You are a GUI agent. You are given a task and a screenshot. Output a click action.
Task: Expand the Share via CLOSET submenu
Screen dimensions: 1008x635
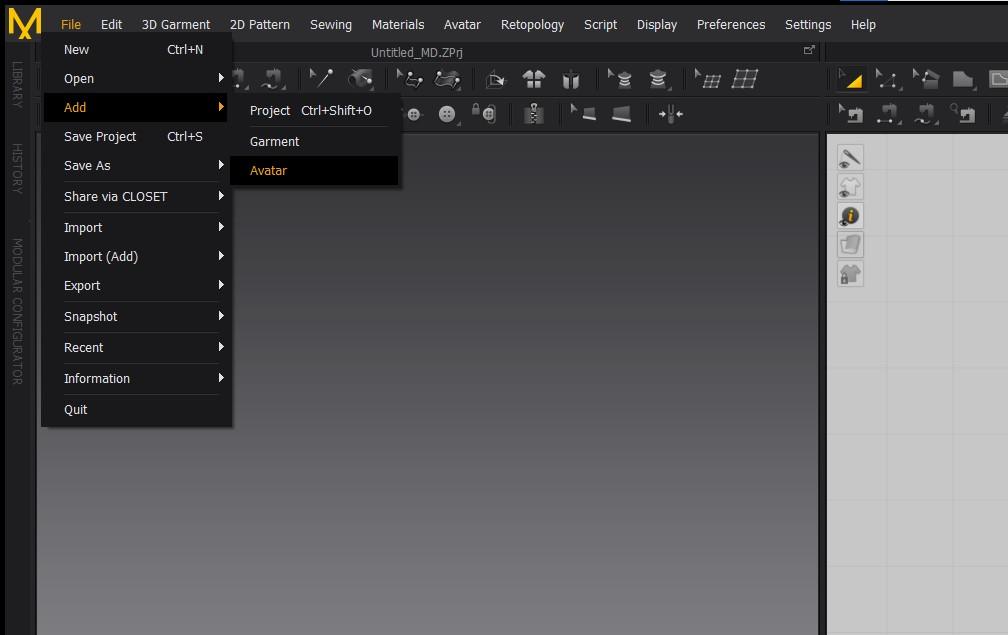point(136,197)
